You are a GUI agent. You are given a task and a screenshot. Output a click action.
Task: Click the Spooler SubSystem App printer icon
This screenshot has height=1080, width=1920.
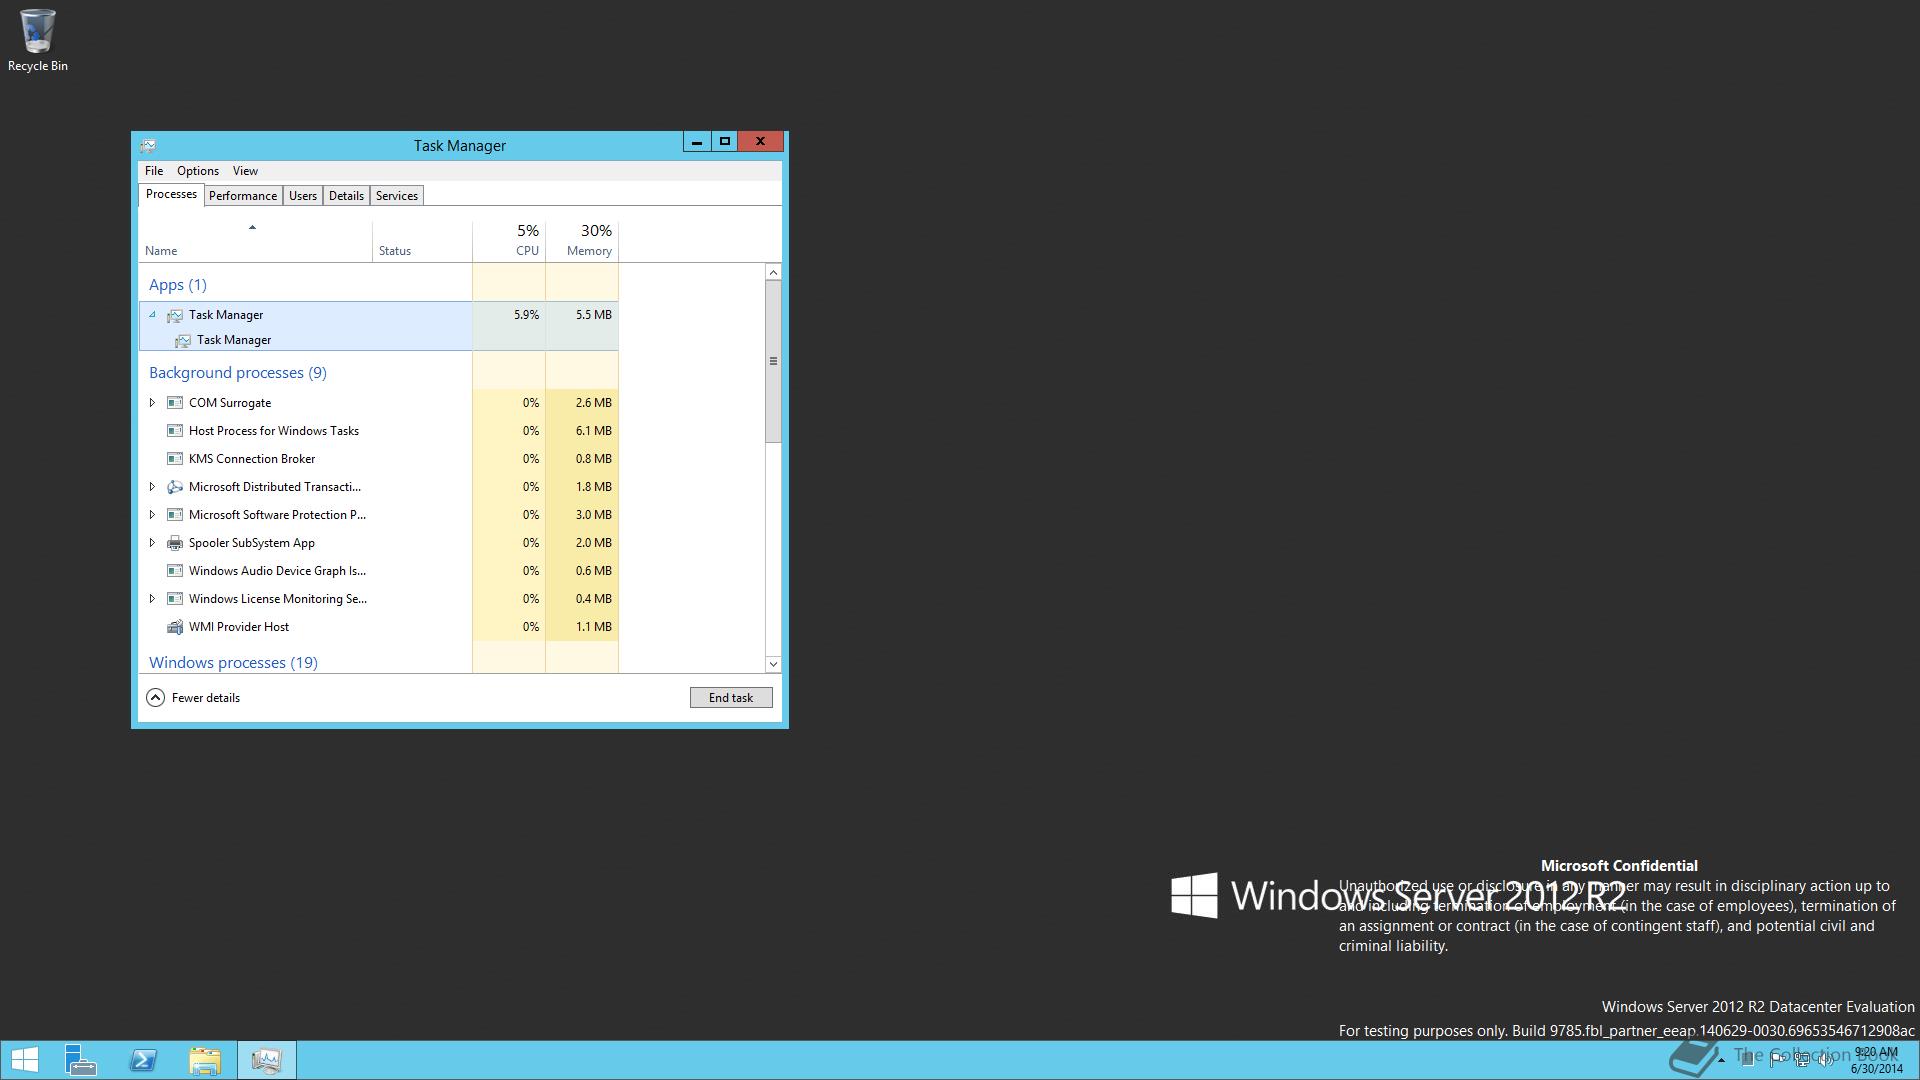click(175, 543)
